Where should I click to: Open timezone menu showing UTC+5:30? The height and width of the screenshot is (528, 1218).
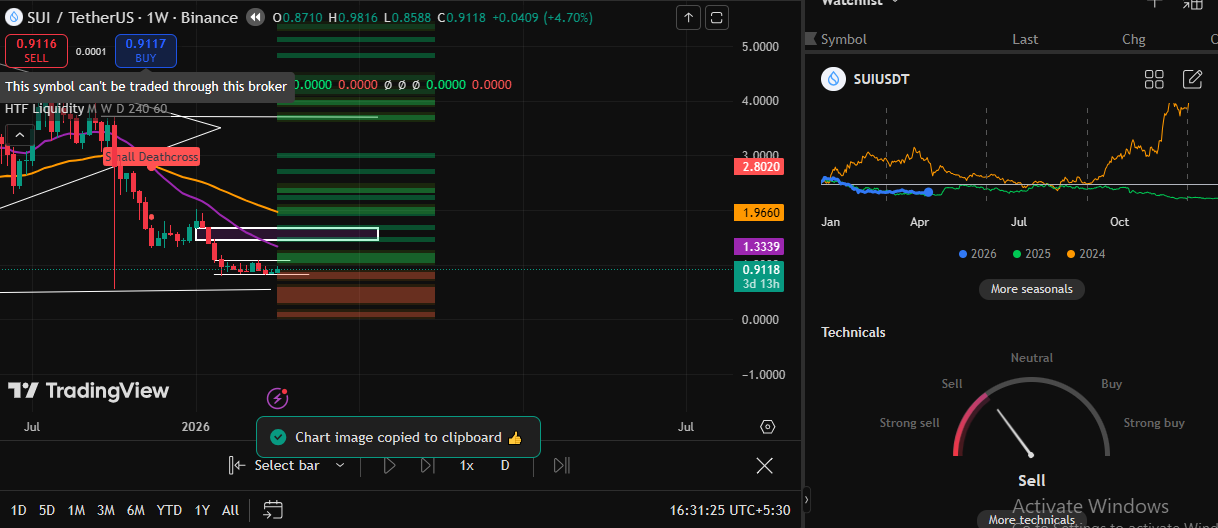[x=730, y=510]
